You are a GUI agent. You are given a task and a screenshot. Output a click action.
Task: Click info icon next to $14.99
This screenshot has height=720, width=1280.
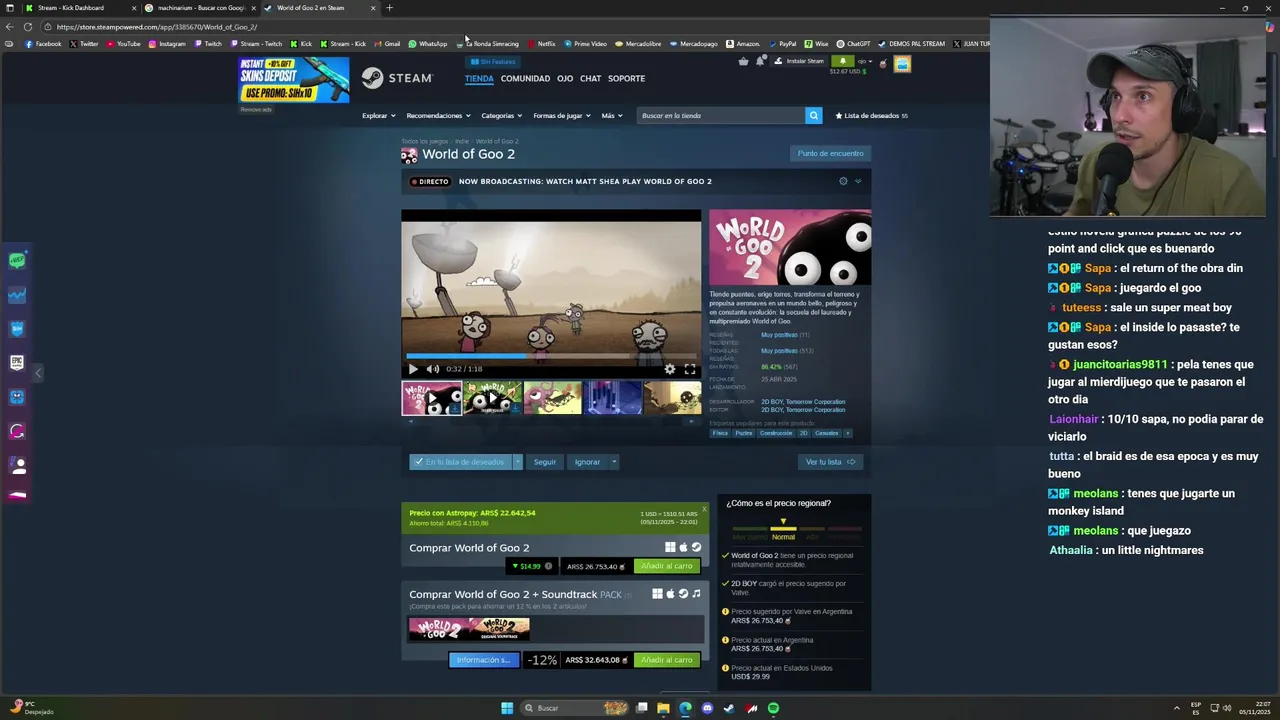click(x=548, y=566)
